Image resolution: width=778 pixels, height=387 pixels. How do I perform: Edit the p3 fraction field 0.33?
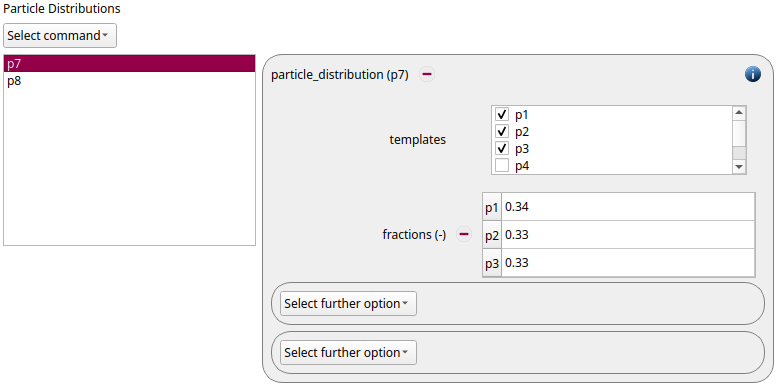628,262
